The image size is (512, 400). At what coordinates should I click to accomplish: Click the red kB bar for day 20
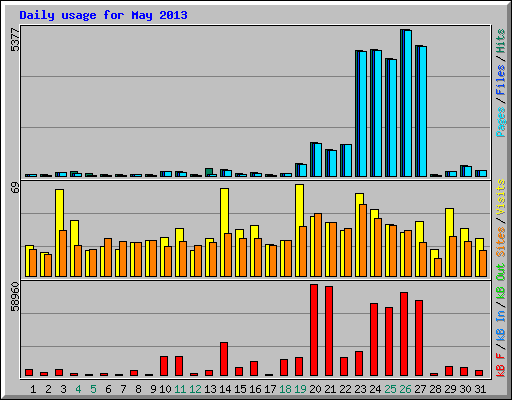(314, 330)
